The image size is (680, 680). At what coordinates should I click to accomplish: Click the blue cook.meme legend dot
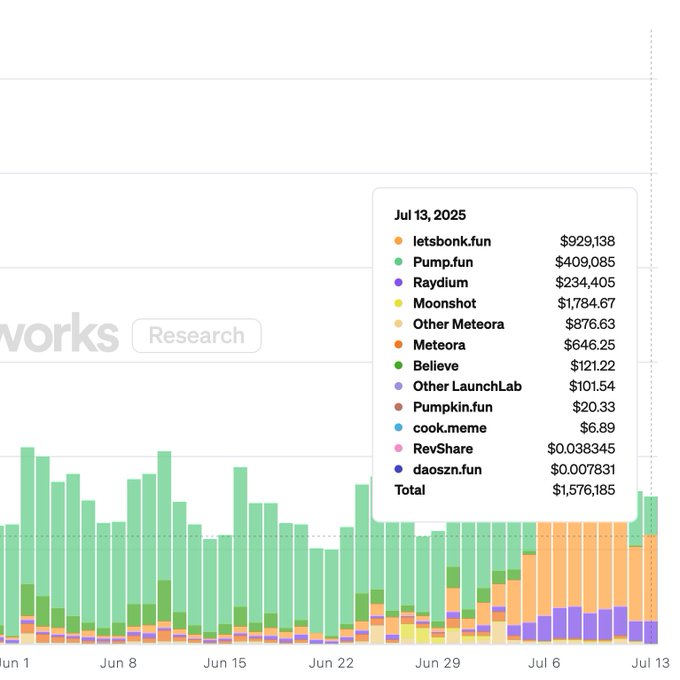point(398,428)
